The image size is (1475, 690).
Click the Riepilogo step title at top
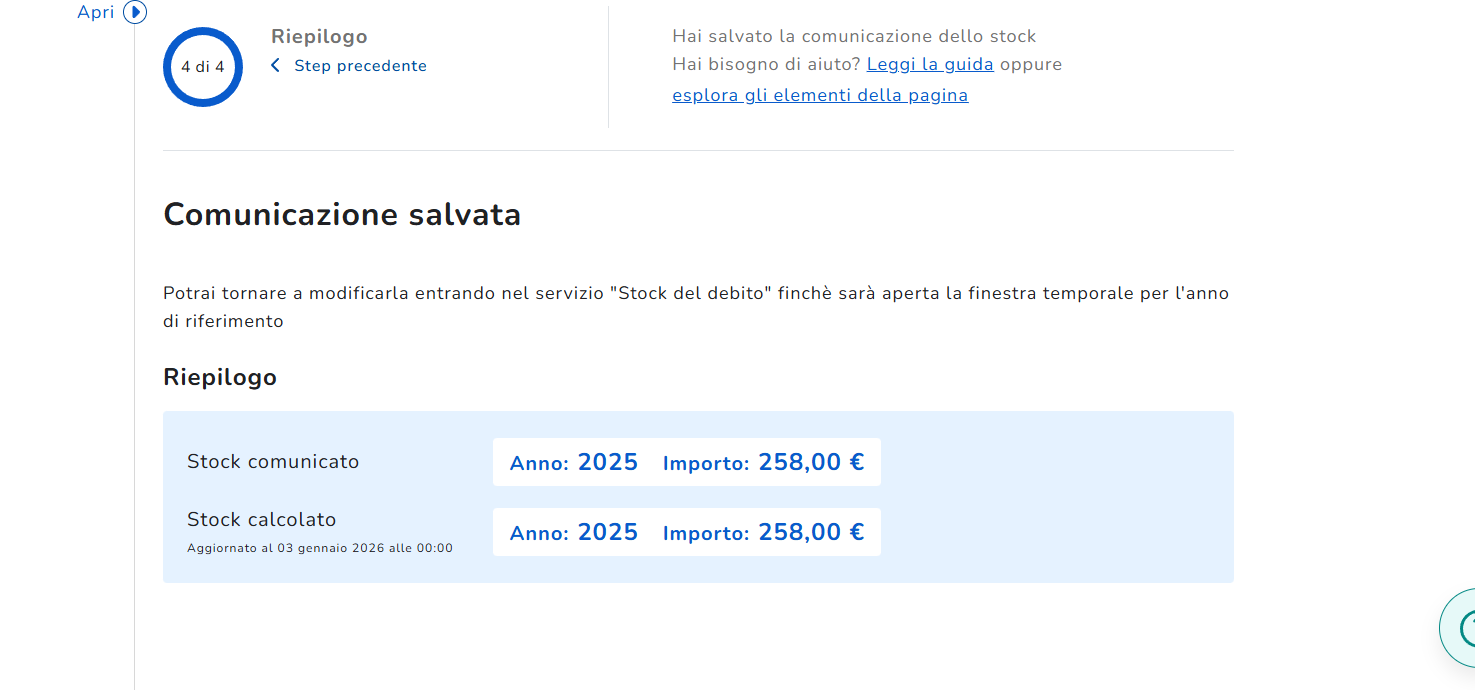(x=319, y=37)
